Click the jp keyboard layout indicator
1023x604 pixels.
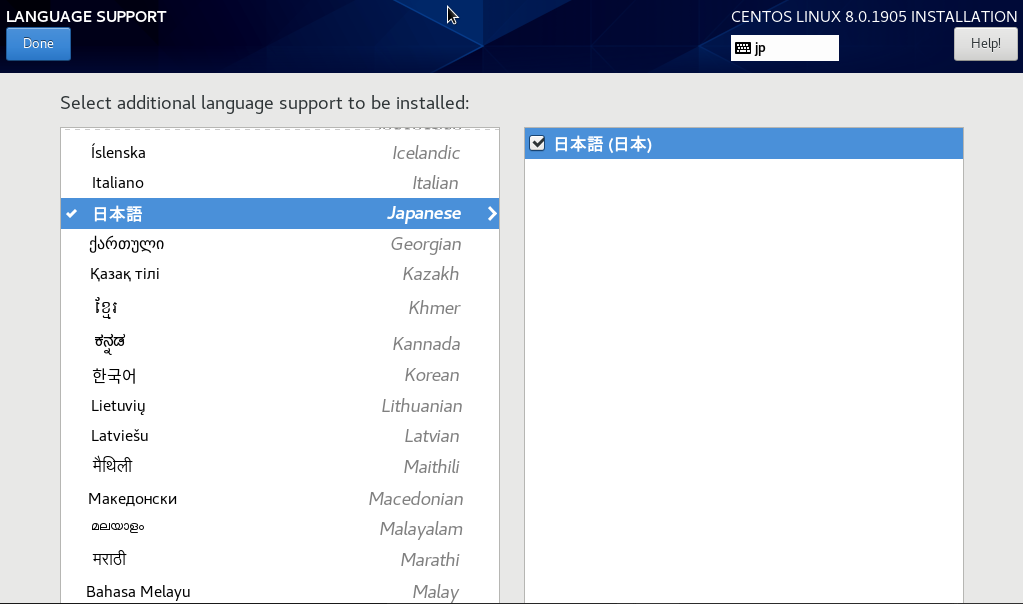[x=784, y=48]
